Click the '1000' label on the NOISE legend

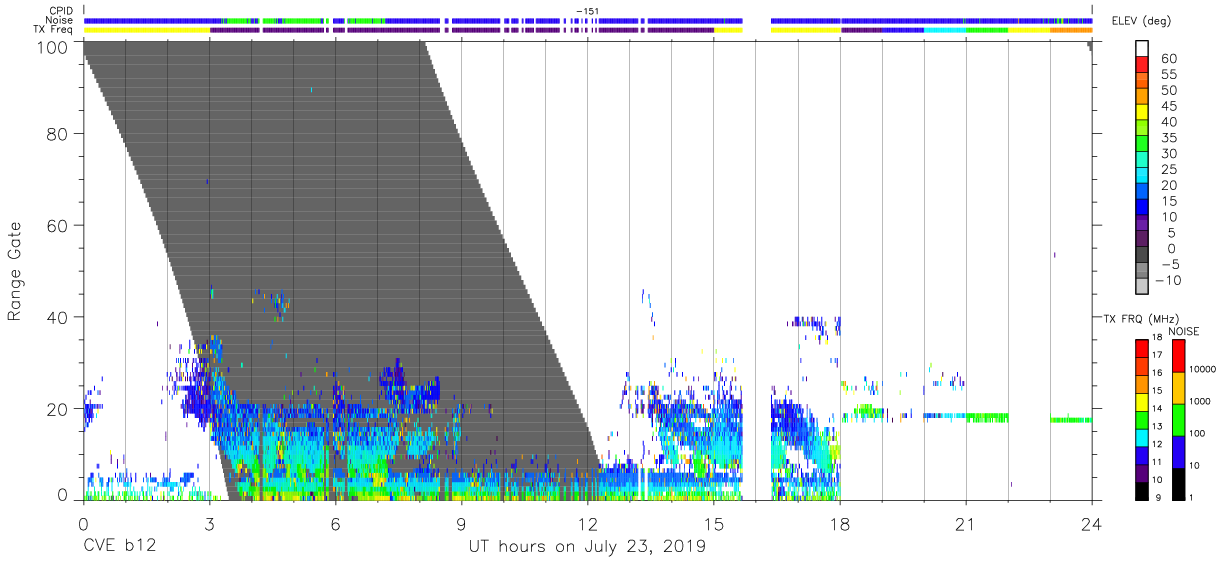[1200, 401]
